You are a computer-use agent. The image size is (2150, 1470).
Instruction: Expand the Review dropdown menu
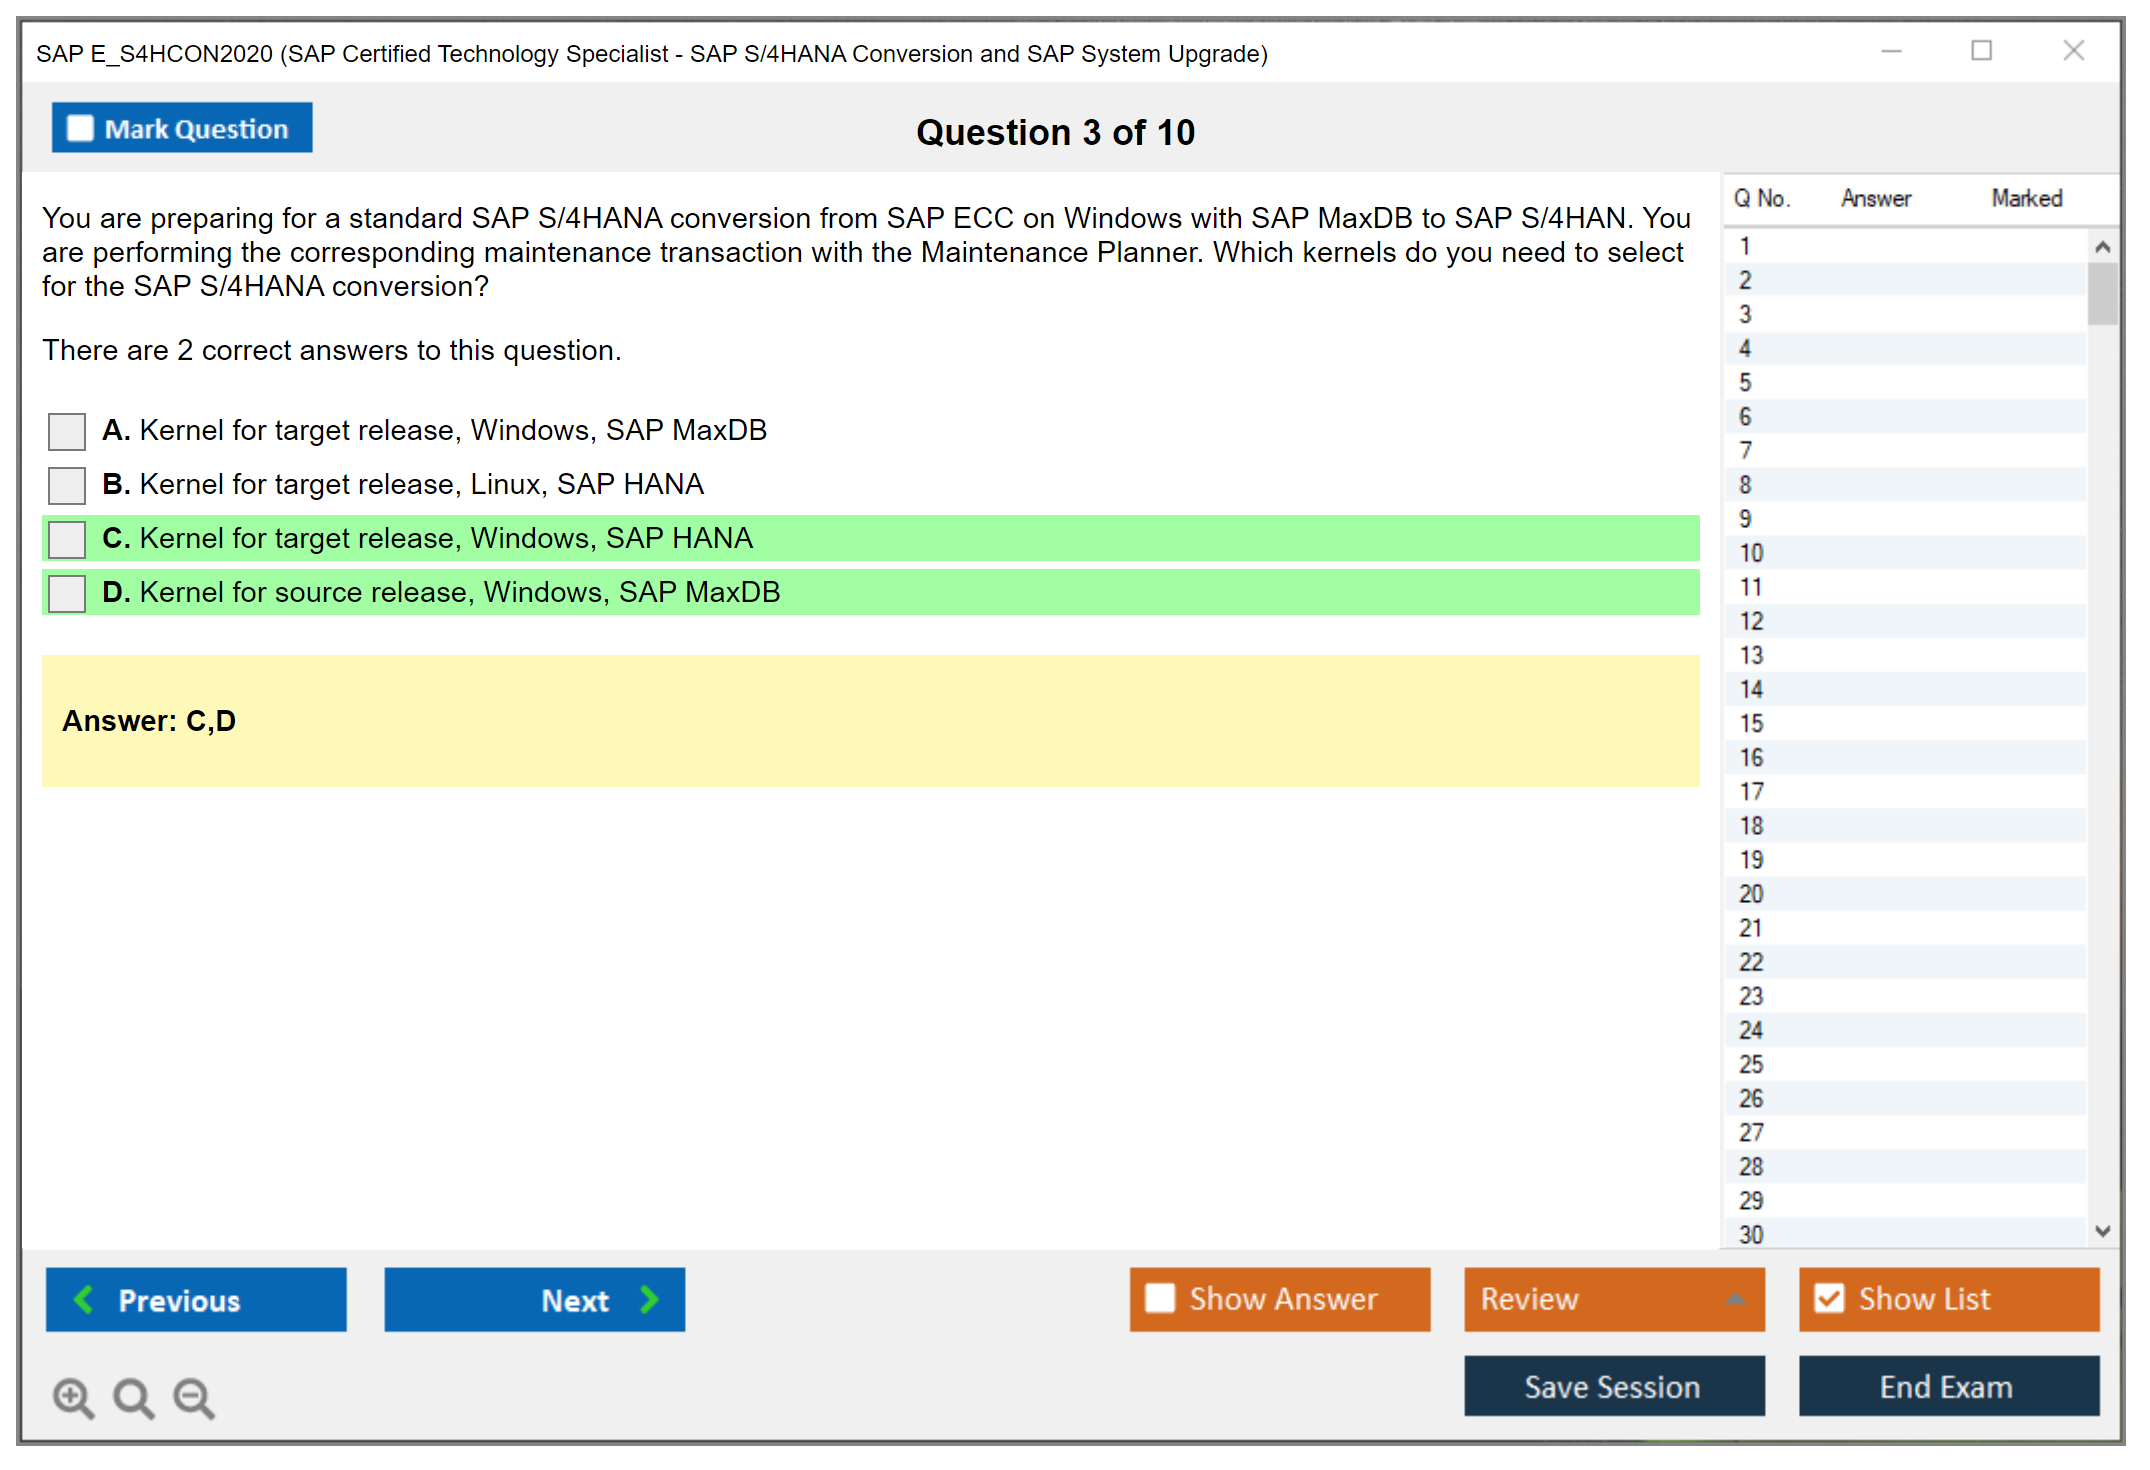(1735, 1299)
